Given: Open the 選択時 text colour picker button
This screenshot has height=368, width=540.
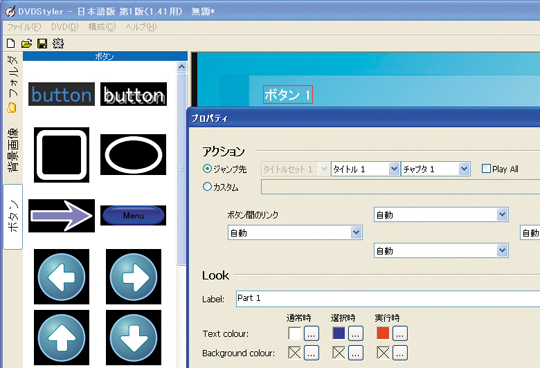Looking at the screenshot, I should [356, 333].
